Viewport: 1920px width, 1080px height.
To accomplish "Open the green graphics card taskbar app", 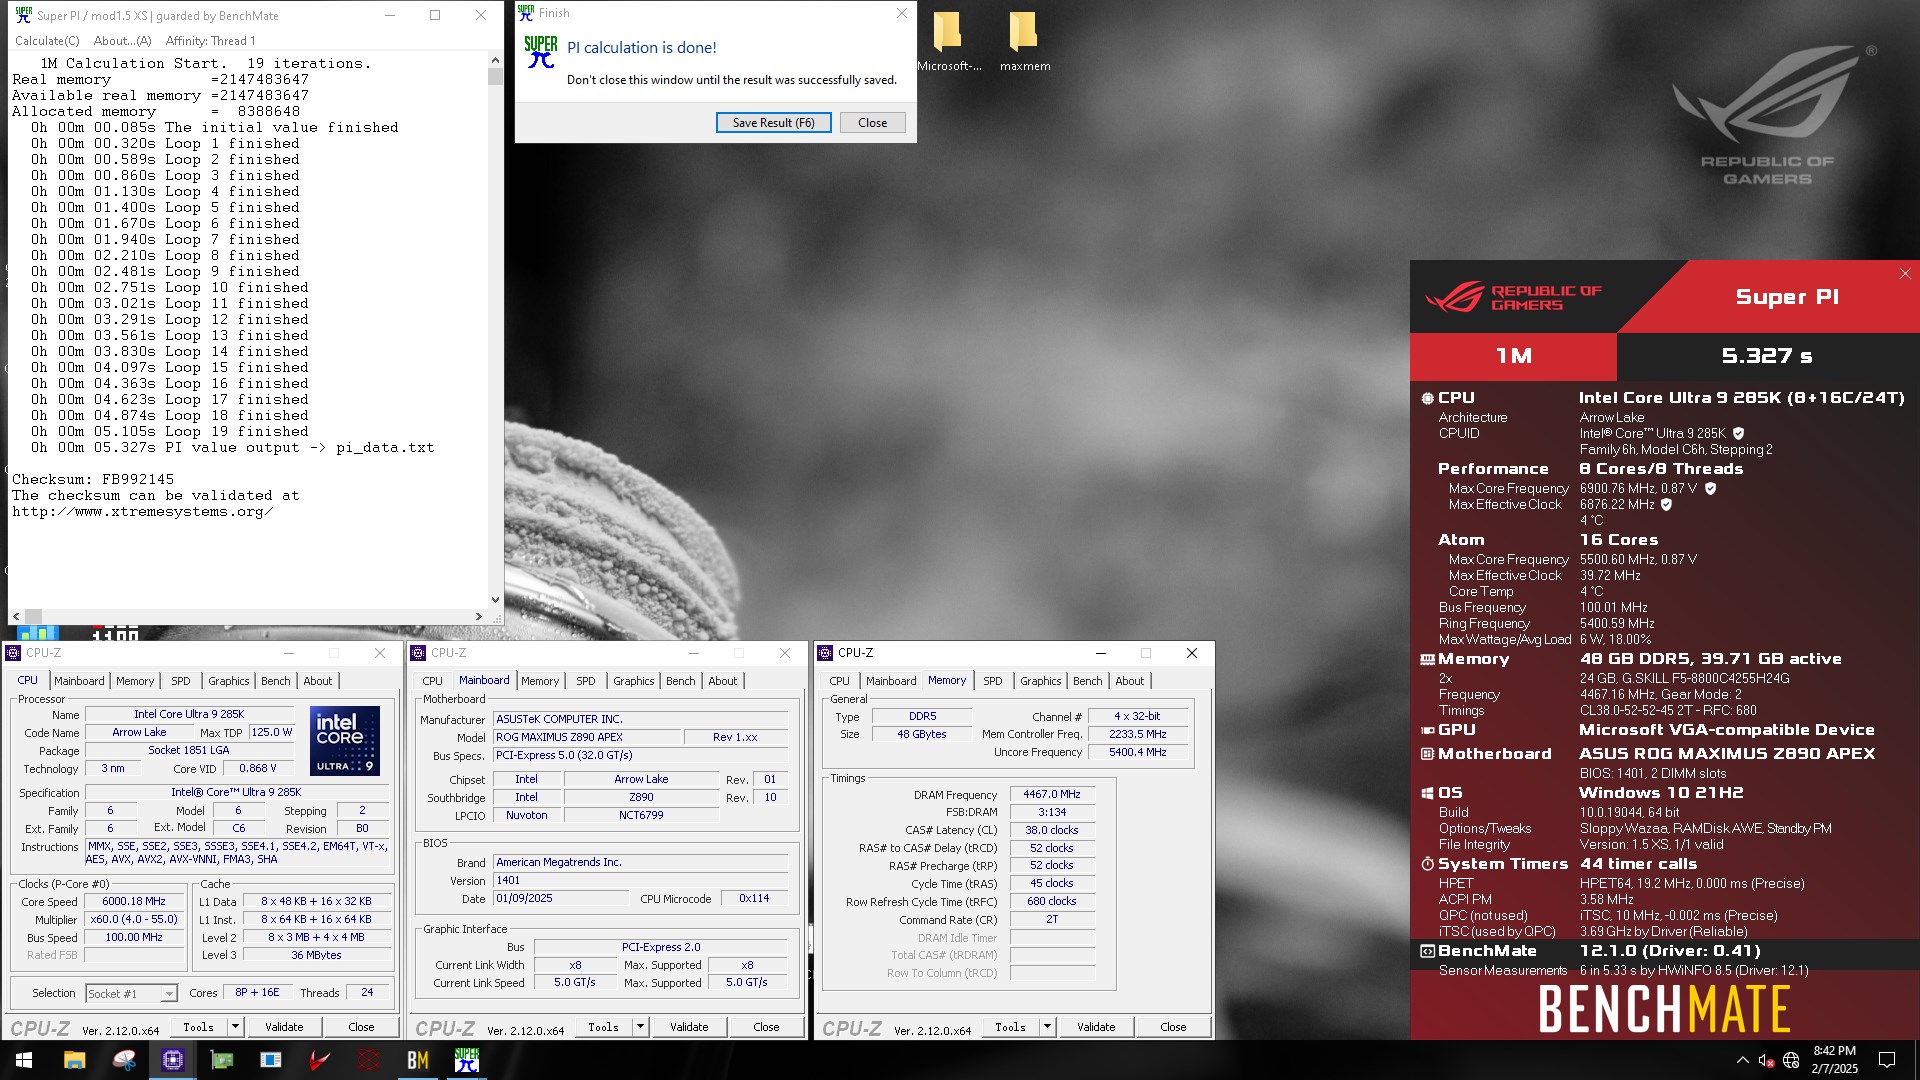I will point(222,1060).
